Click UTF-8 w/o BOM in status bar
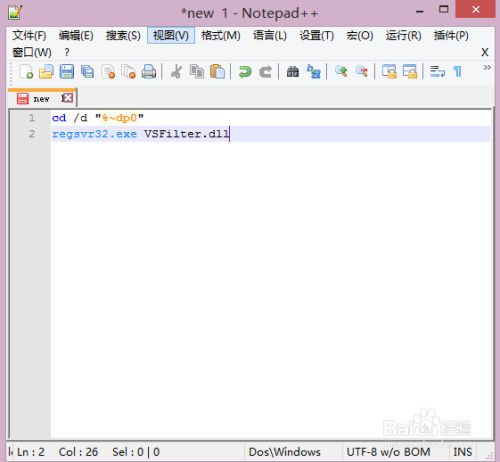 point(388,452)
